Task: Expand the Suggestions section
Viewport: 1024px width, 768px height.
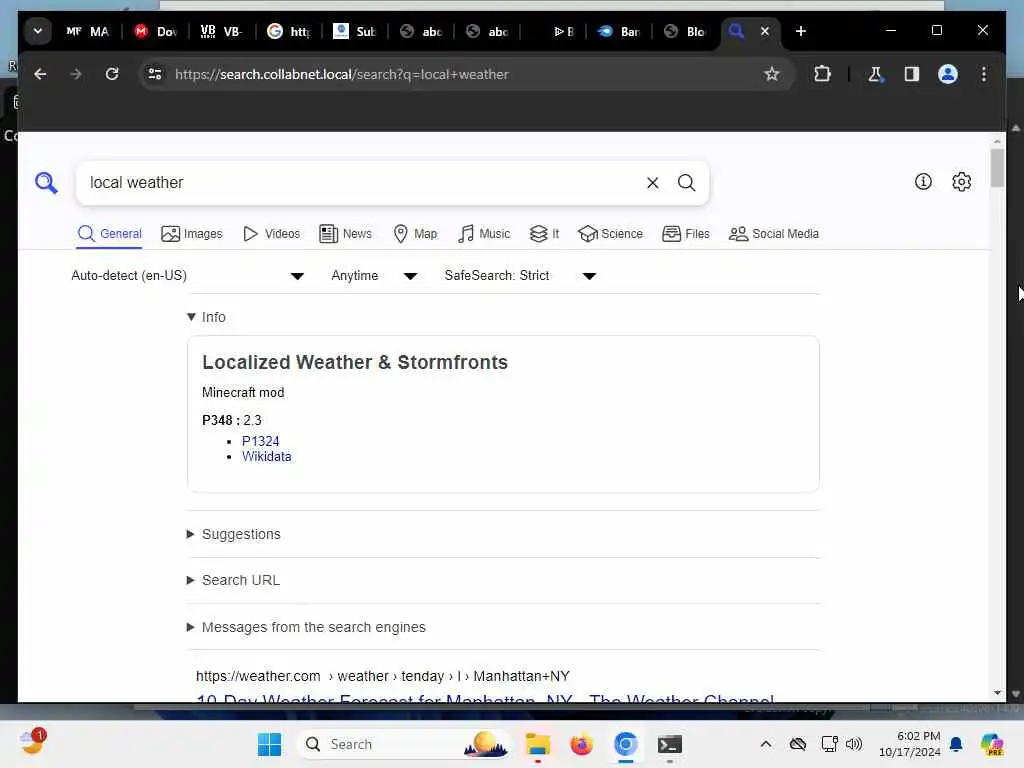Action: coord(234,534)
